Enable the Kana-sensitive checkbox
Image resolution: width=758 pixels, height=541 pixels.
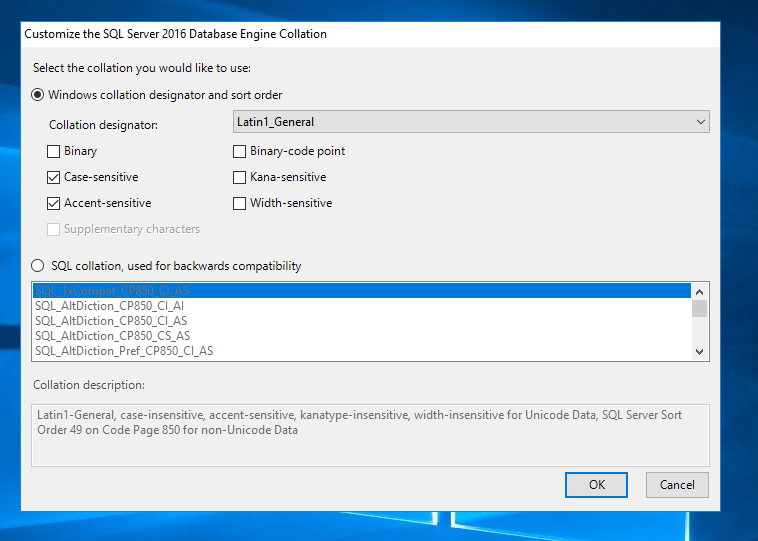click(239, 177)
